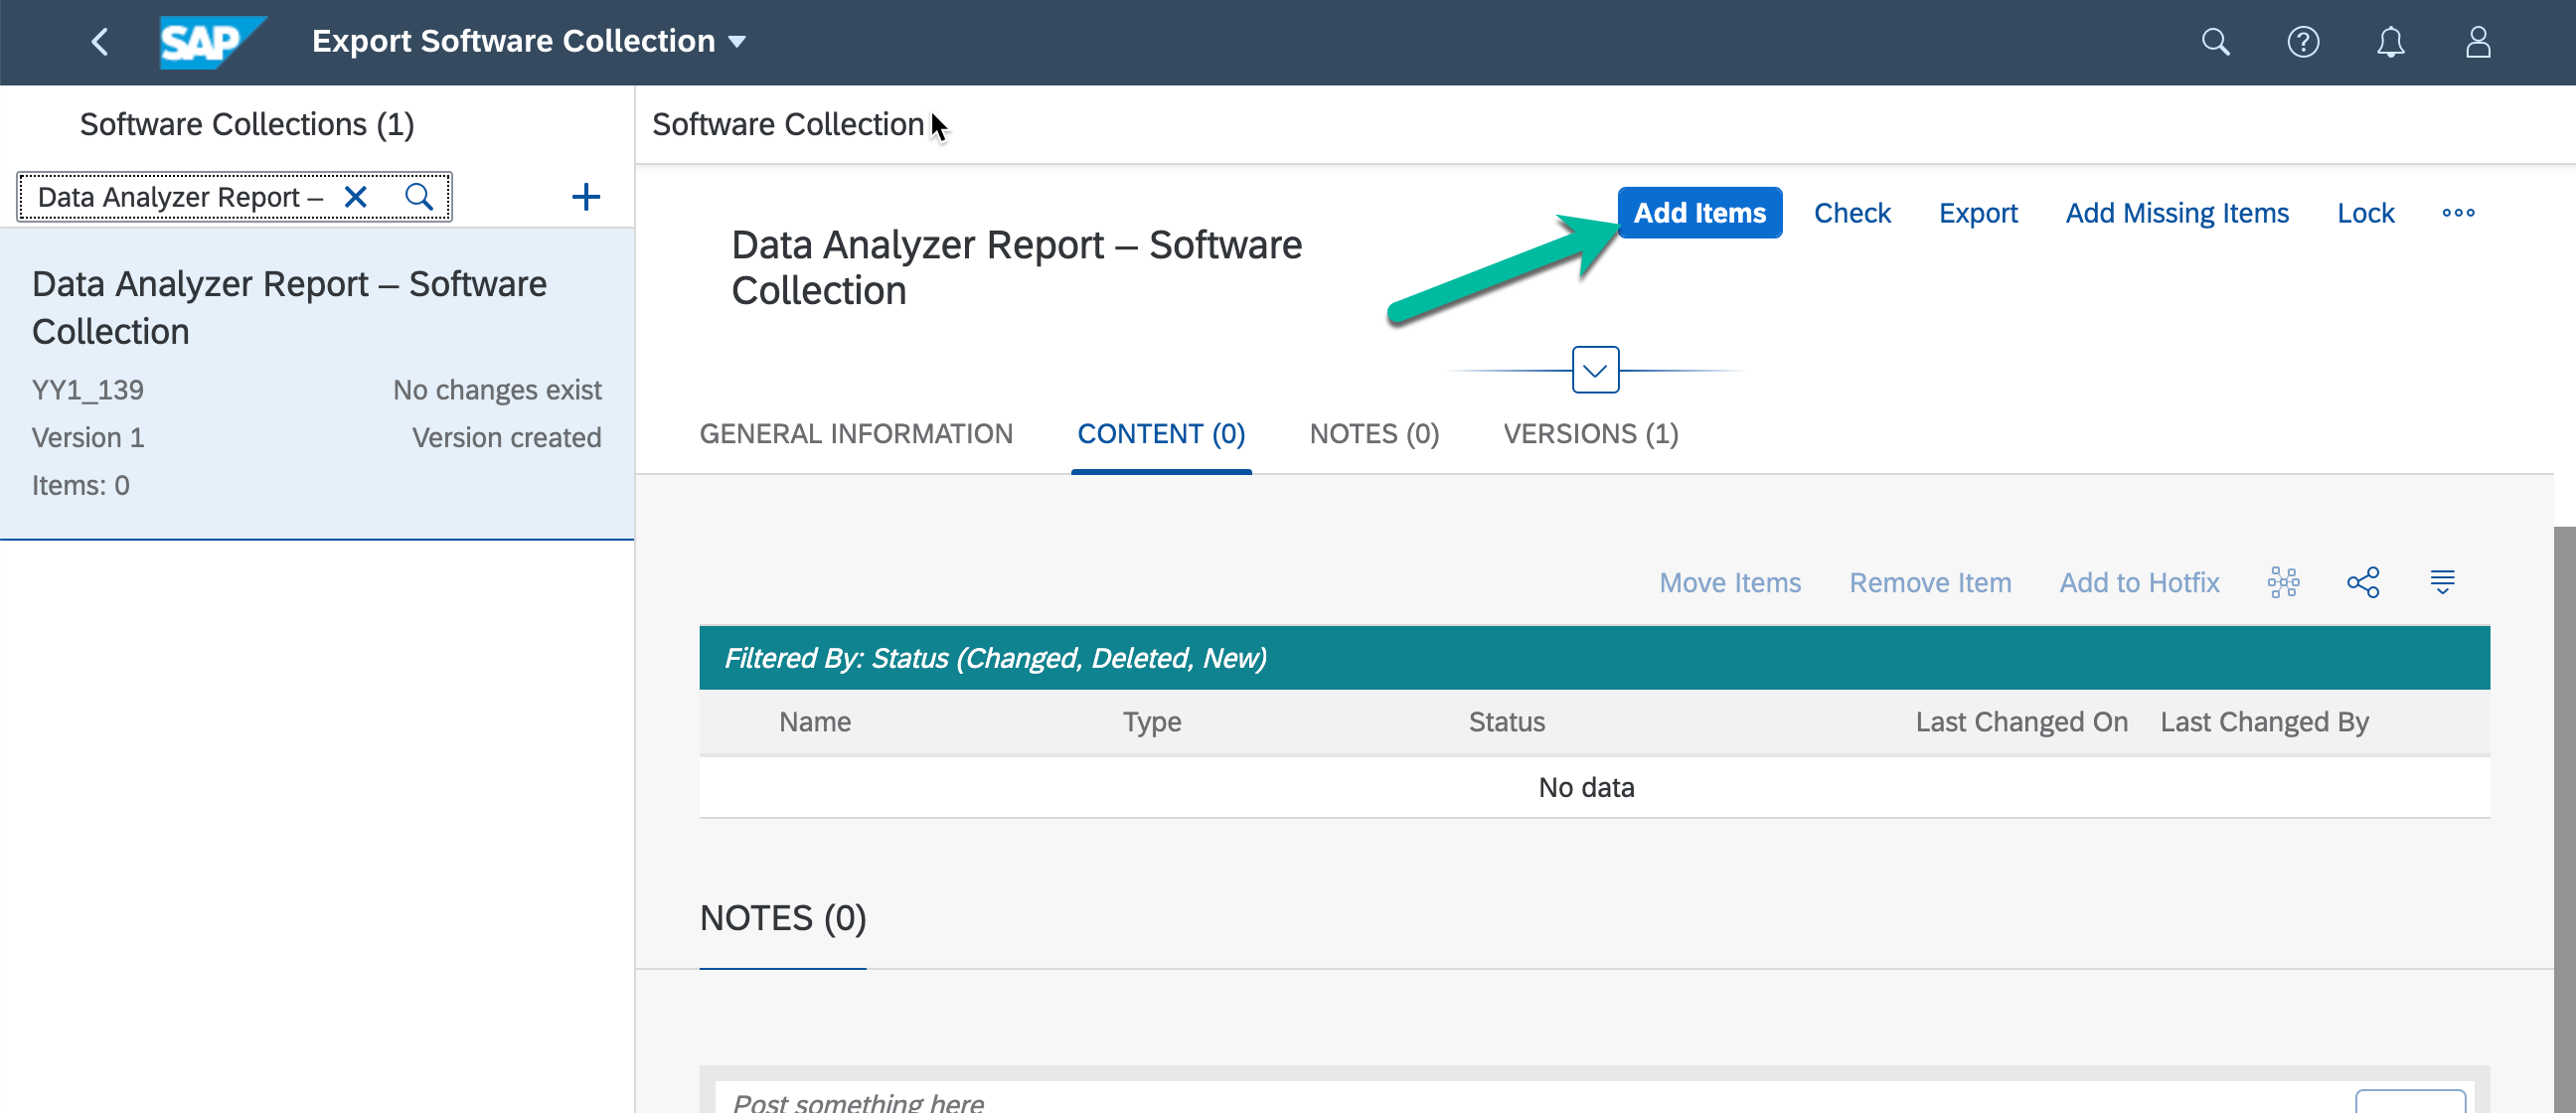This screenshot has height=1113, width=2576.
Task: Clear the collection search field text
Action: [x=355, y=197]
